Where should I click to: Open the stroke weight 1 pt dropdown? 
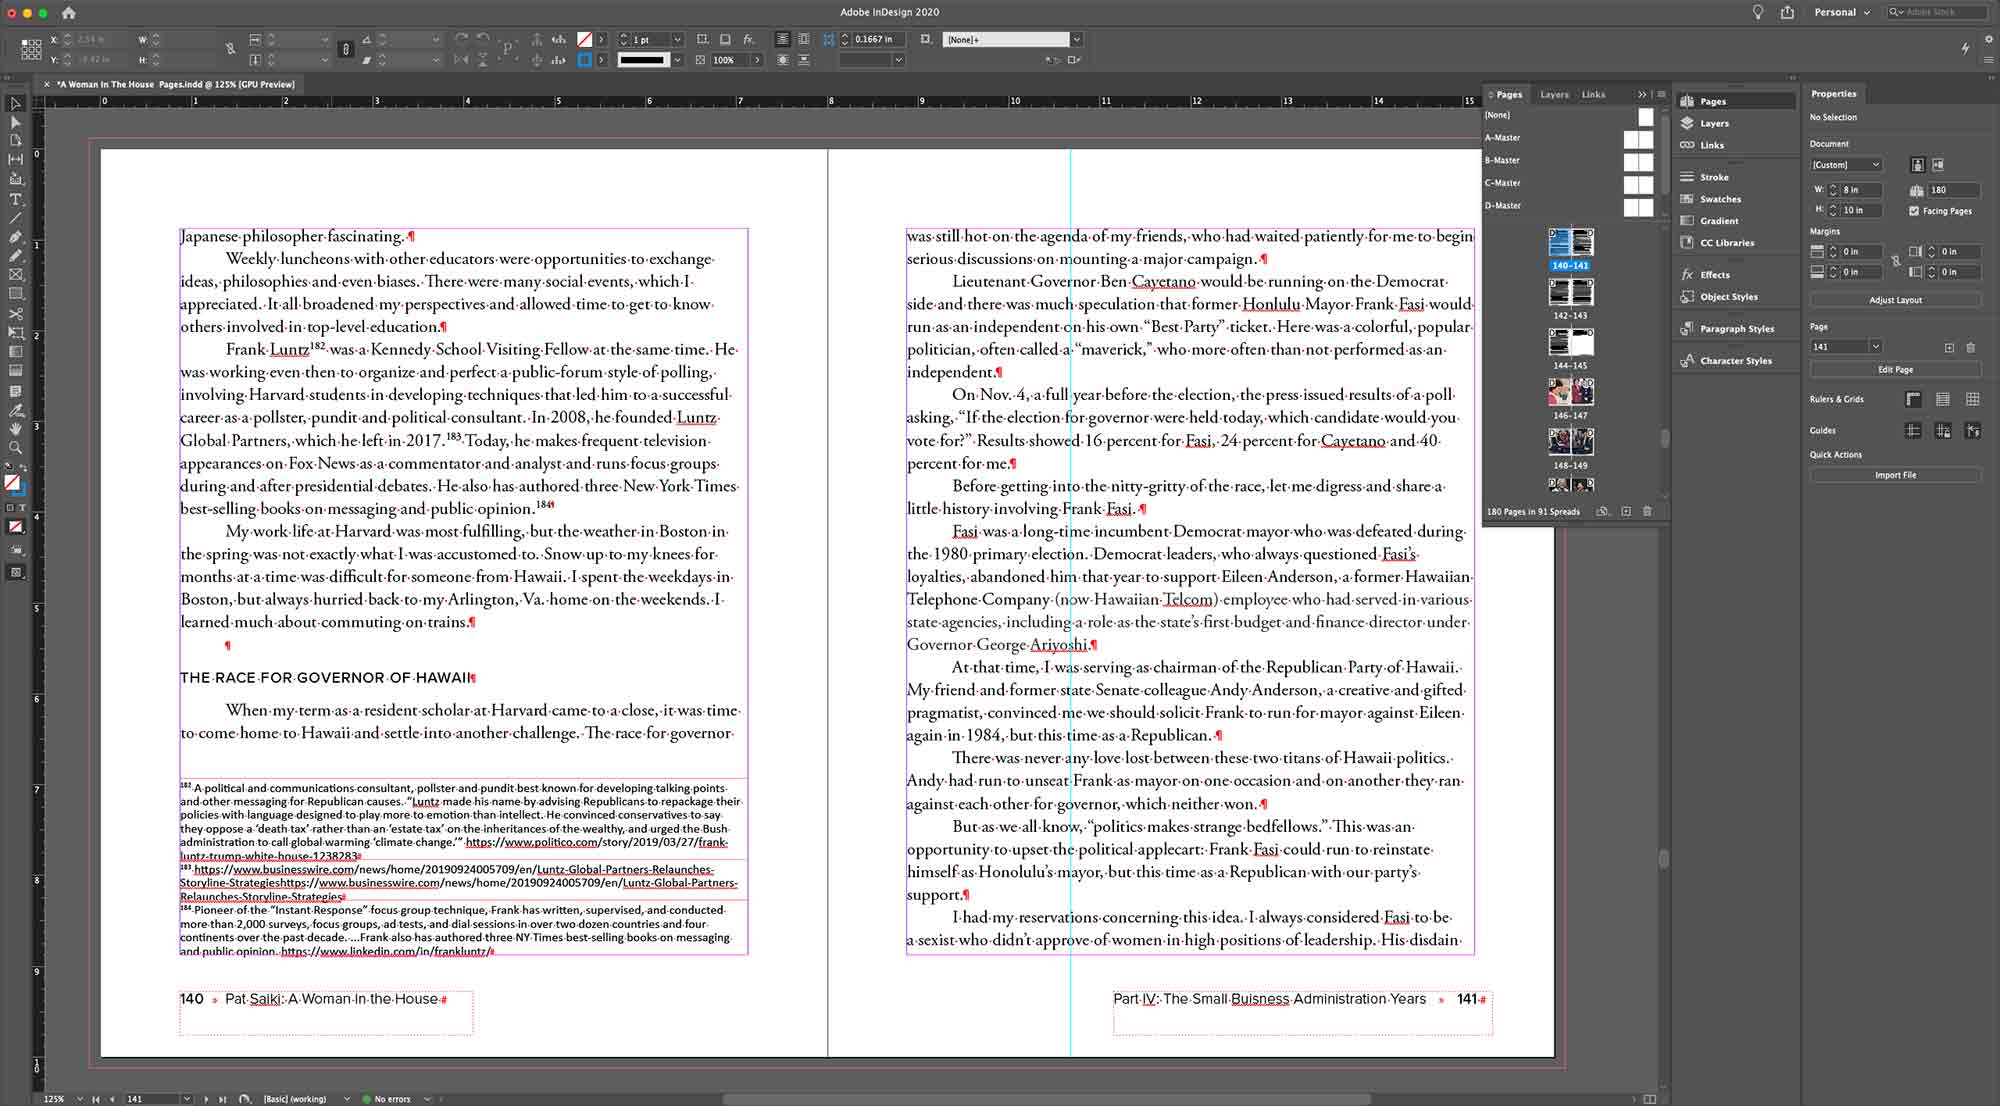coord(677,40)
